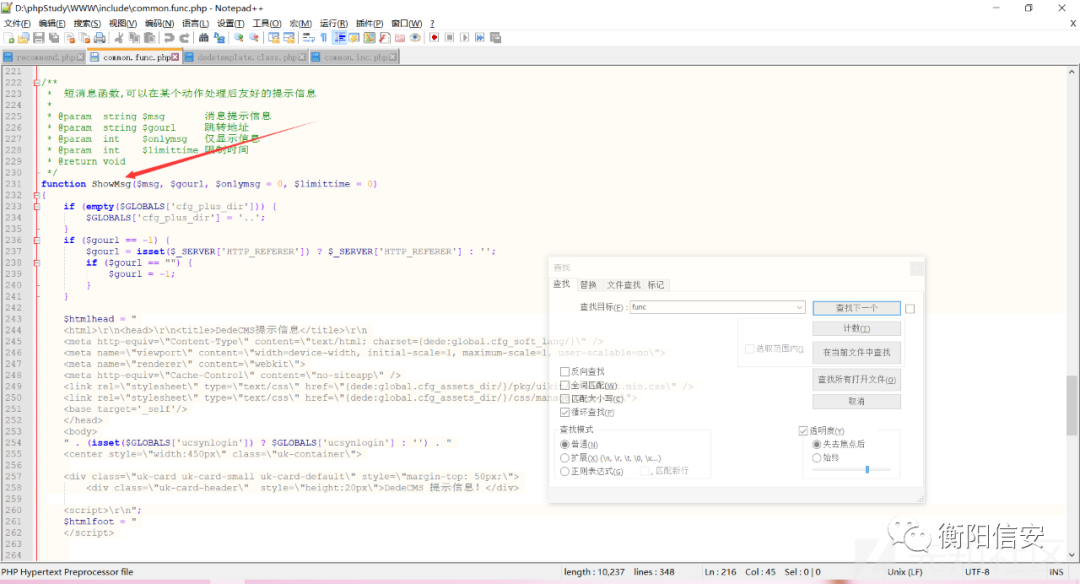Image resolution: width=1080 pixels, height=584 pixels.
Task: Click the New file toolbar icon
Action: coord(9,38)
